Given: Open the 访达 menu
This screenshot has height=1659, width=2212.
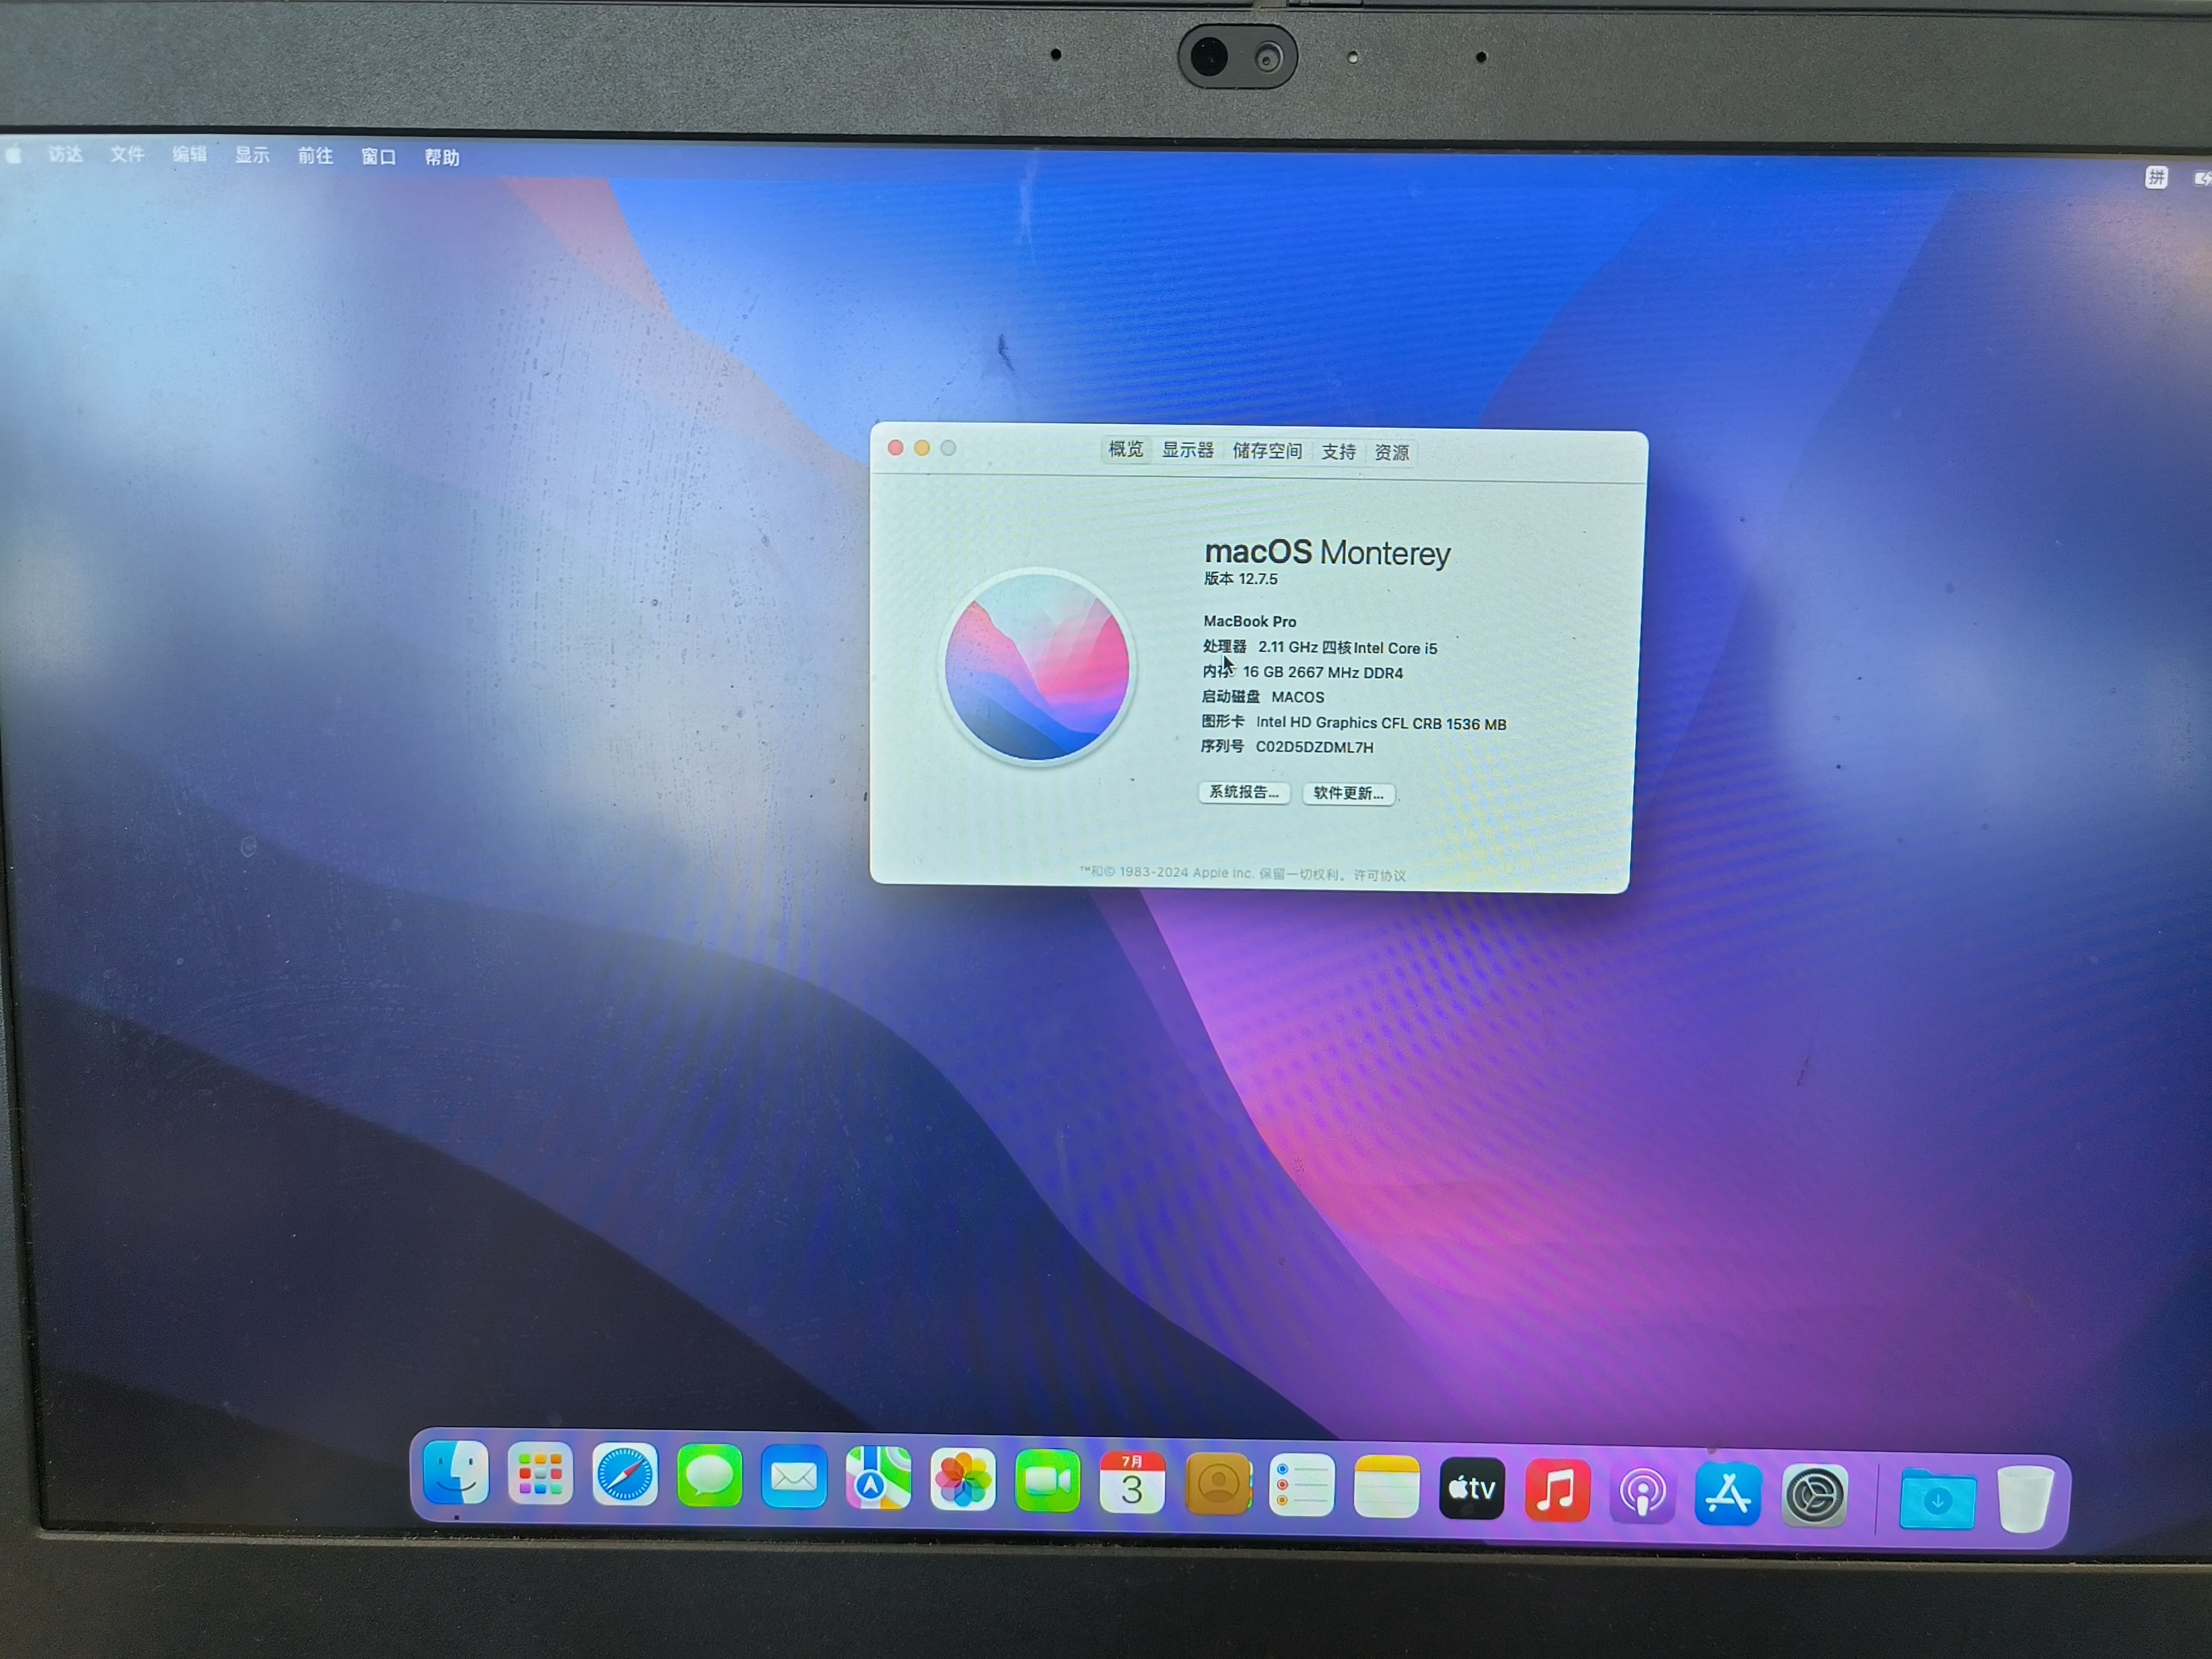Looking at the screenshot, I should coord(65,154).
